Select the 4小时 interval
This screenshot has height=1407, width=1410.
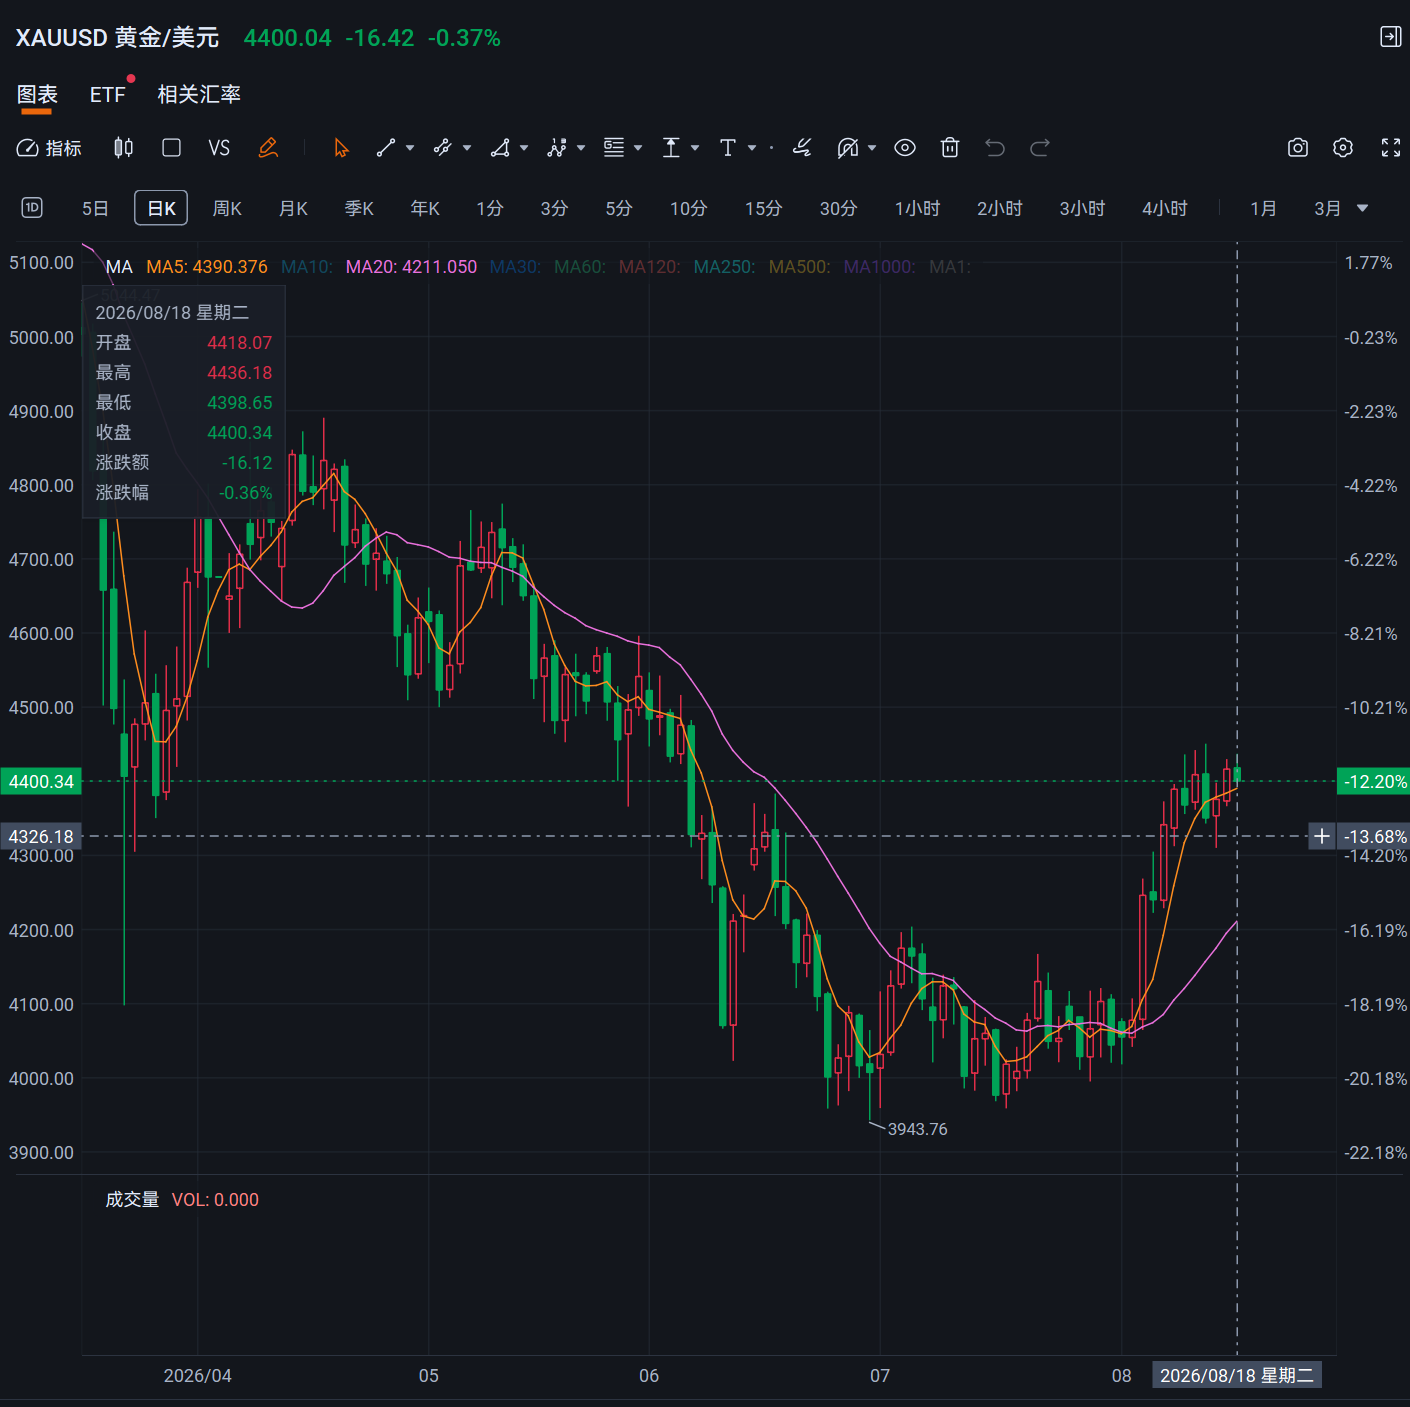[1165, 208]
